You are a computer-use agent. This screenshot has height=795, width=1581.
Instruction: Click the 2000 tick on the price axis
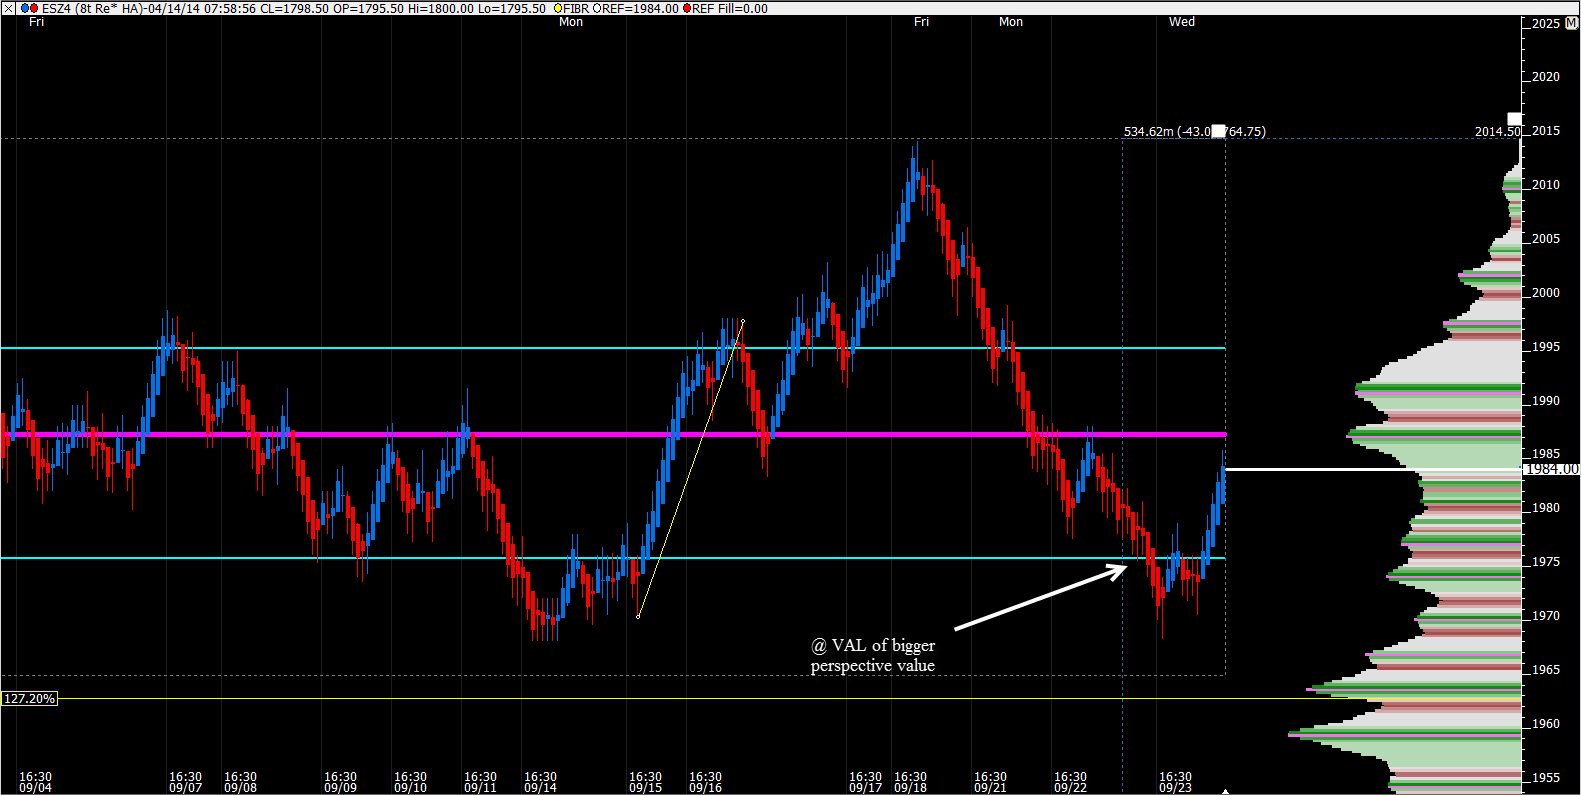coord(1546,292)
